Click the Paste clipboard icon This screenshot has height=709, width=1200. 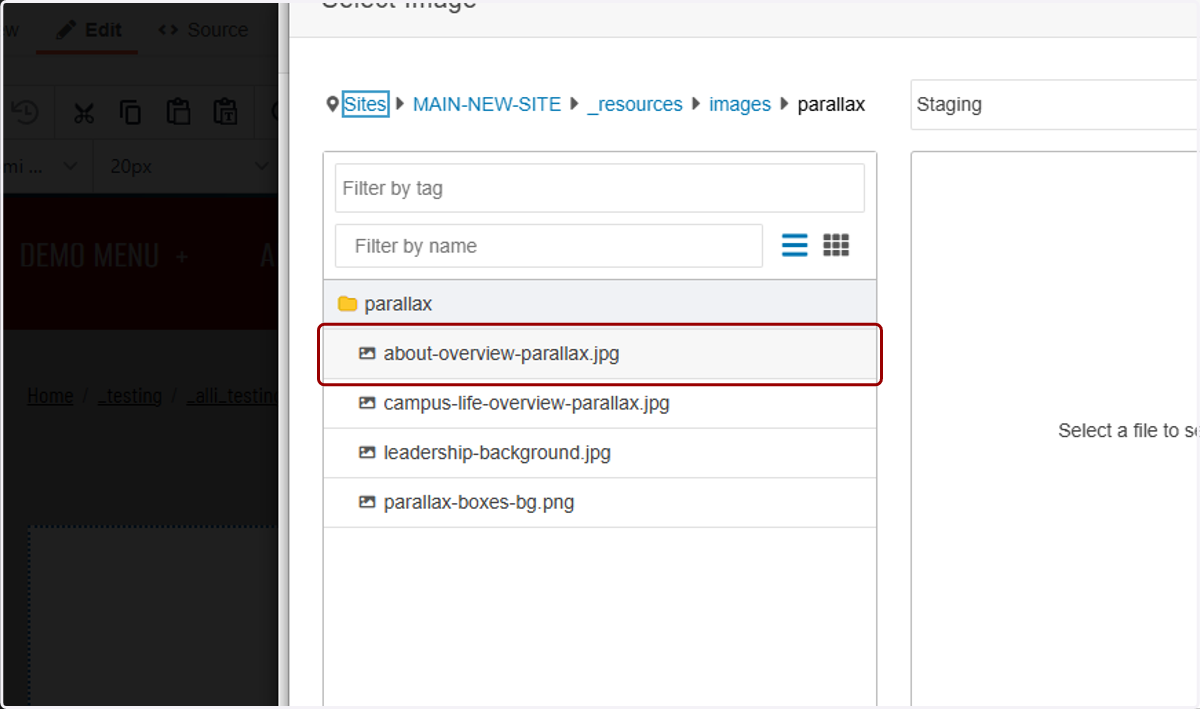coord(178,112)
